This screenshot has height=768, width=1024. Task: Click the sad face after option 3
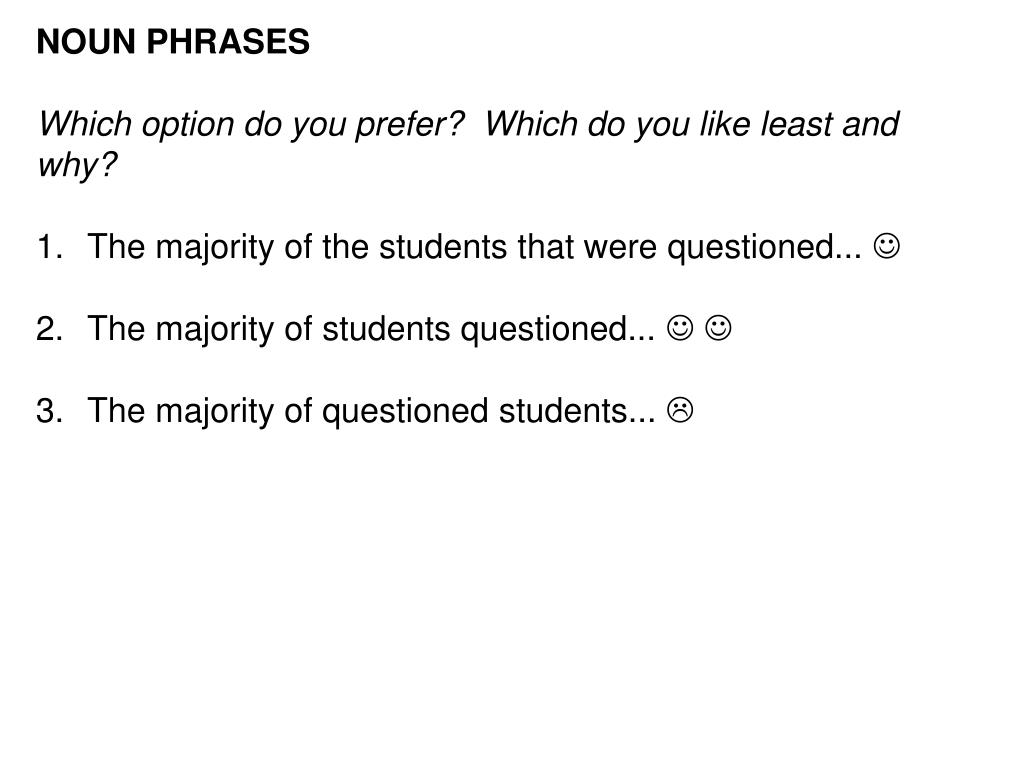pos(680,410)
